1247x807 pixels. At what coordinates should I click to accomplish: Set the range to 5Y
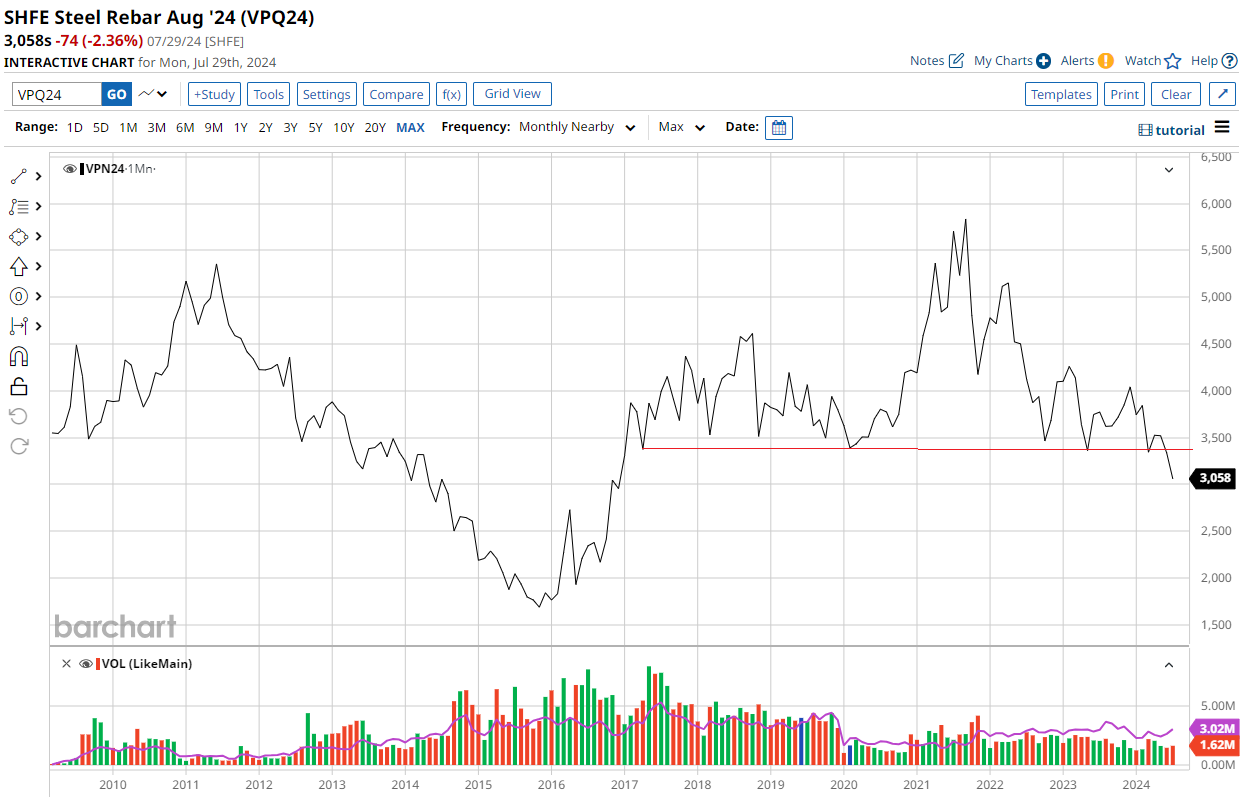point(315,128)
